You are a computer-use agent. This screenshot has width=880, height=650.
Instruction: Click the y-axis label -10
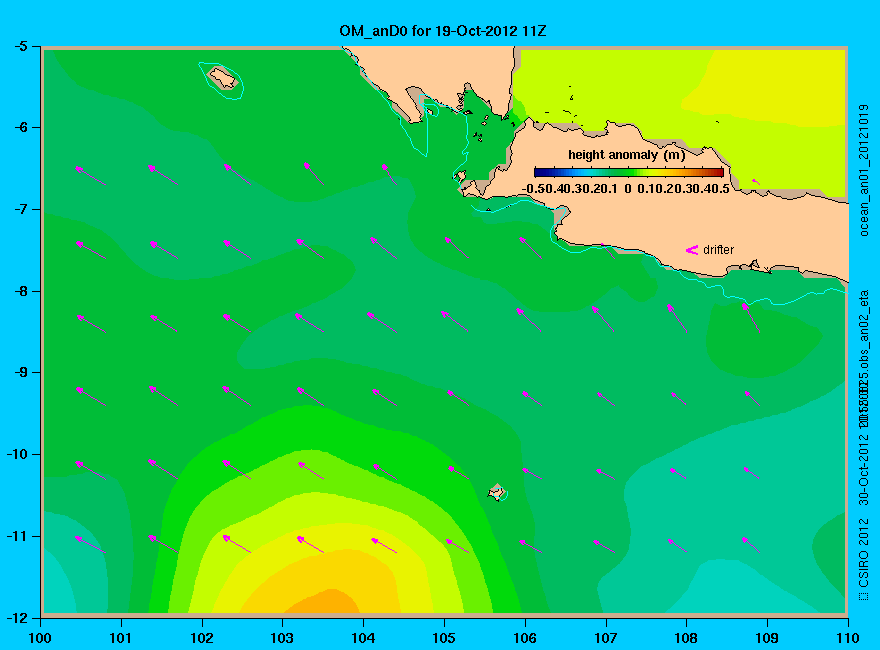17,454
